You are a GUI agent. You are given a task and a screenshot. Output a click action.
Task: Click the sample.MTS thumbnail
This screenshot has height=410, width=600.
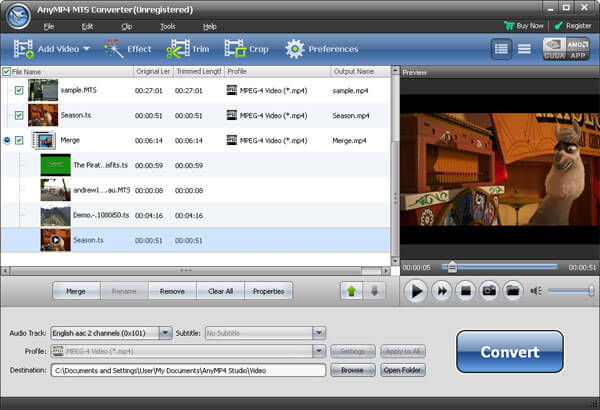click(43, 90)
